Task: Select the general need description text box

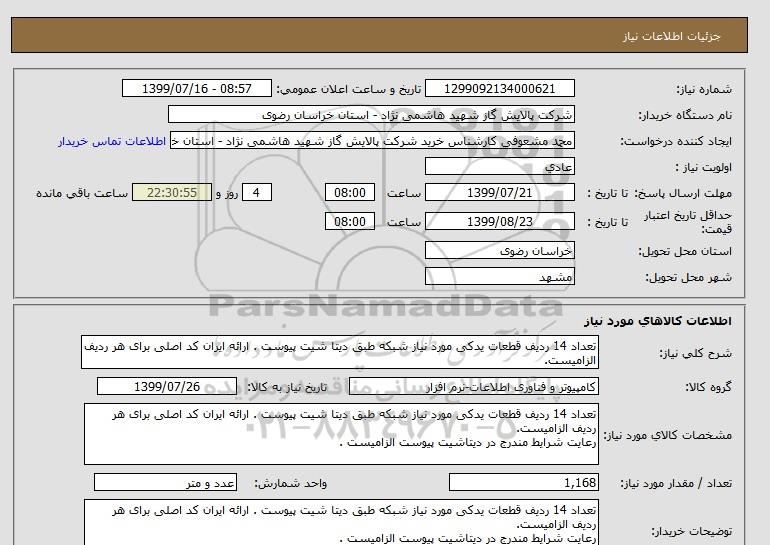Action: 340,353
